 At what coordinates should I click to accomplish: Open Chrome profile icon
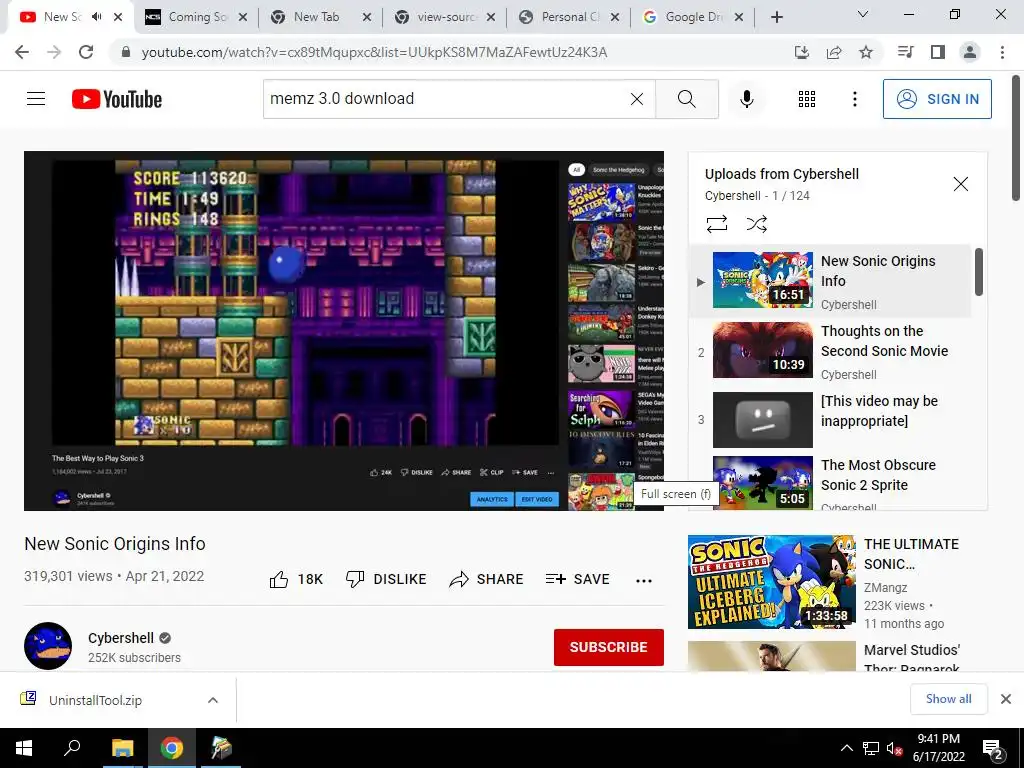tap(970, 52)
